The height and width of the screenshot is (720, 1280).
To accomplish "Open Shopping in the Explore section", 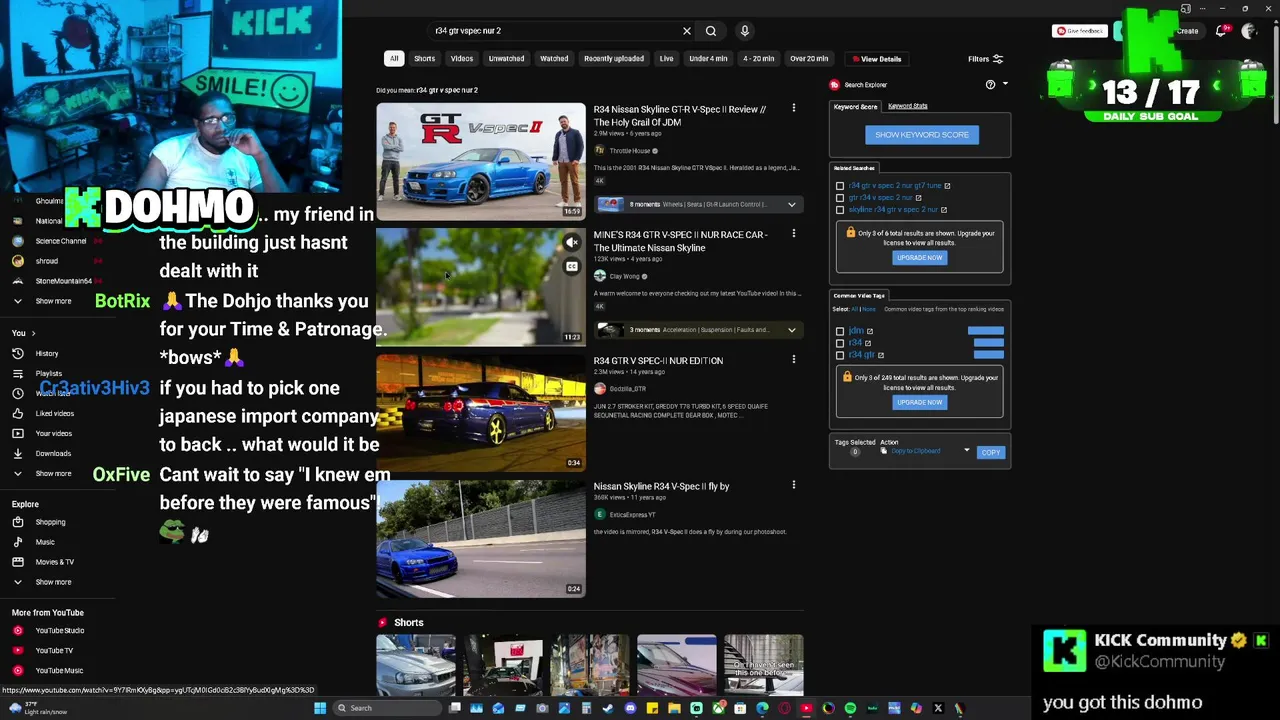I will [50, 522].
